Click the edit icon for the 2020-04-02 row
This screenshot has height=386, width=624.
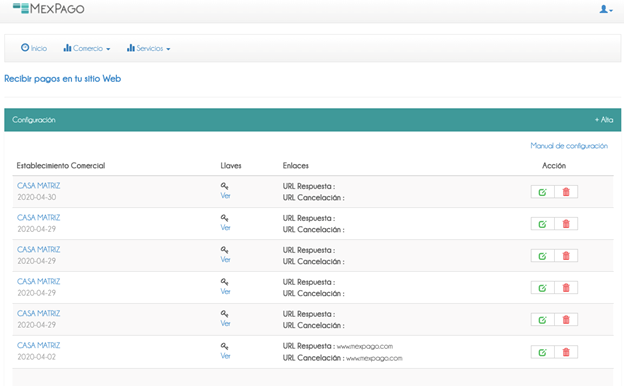tap(542, 352)
